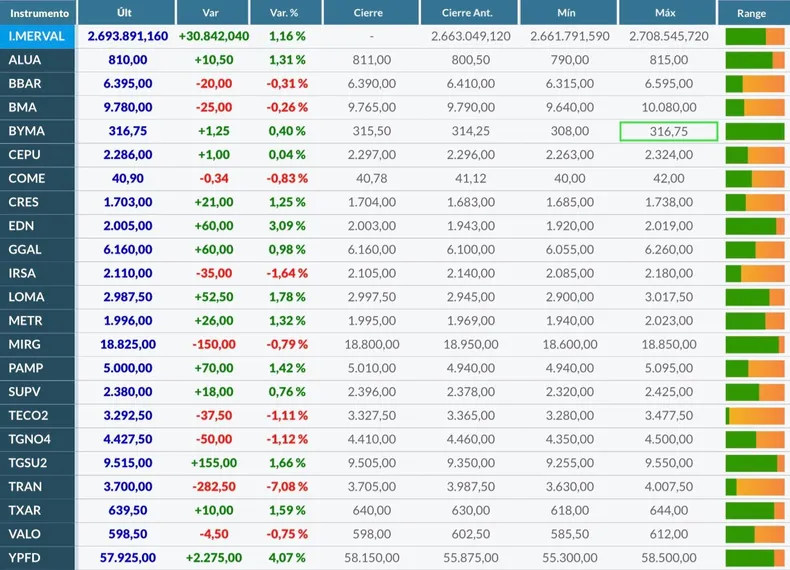This screenshot has height=570, width=790.
Task: Choose the PAMP ticker
Action: (x=25, y=368)
